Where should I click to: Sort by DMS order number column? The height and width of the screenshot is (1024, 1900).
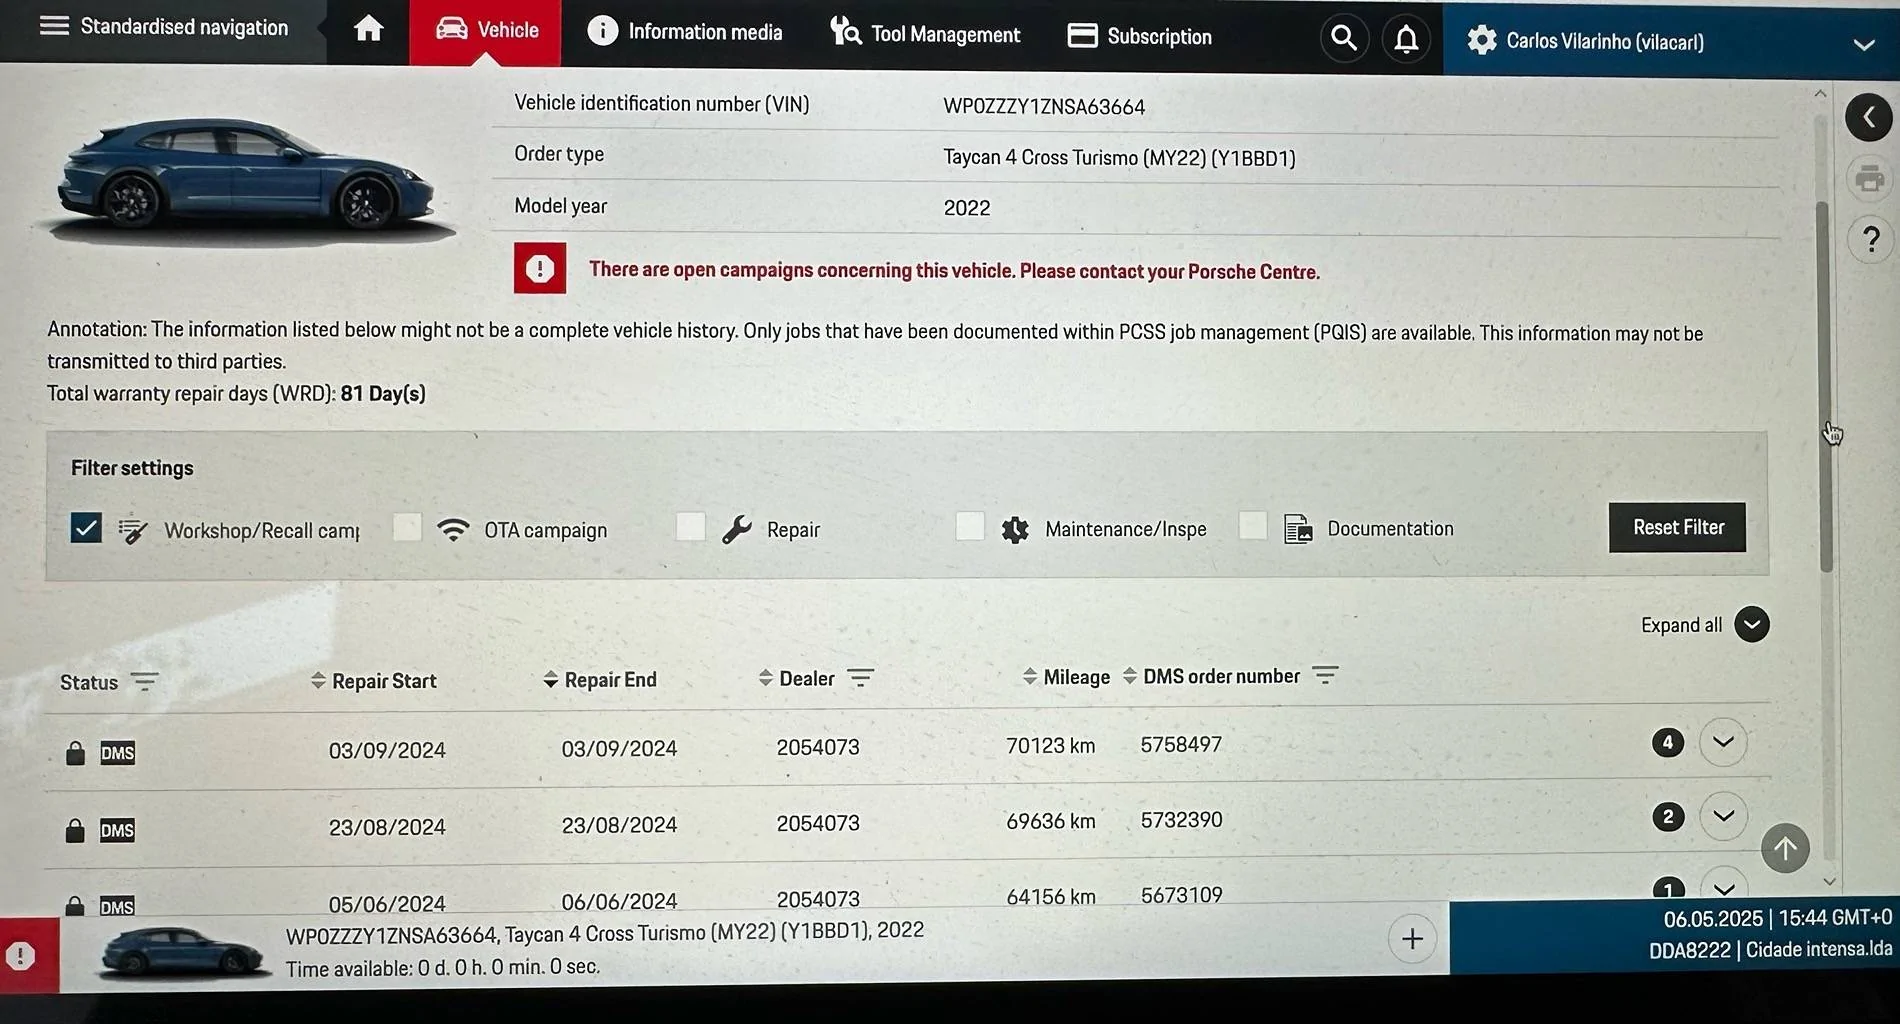pos(1211,676)
